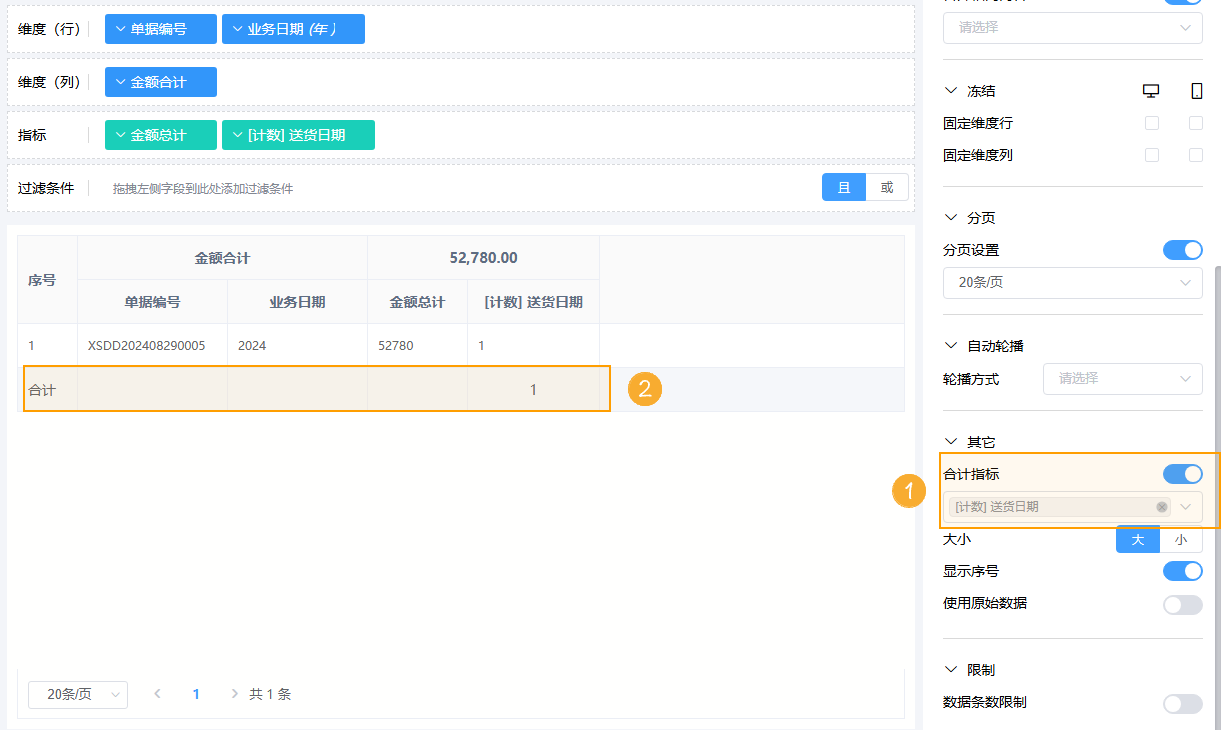Select the 小 size option
The image size is (1221, 730).
pos(1181,539)
